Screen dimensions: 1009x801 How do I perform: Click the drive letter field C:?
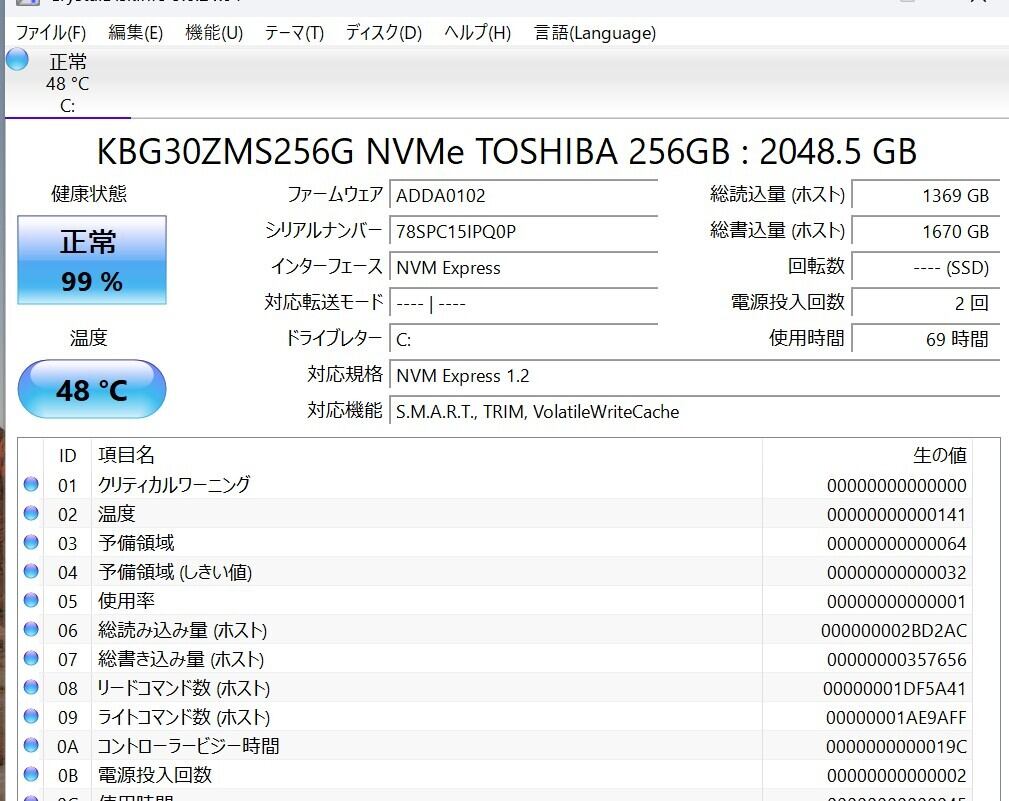(x=523, y=339)
